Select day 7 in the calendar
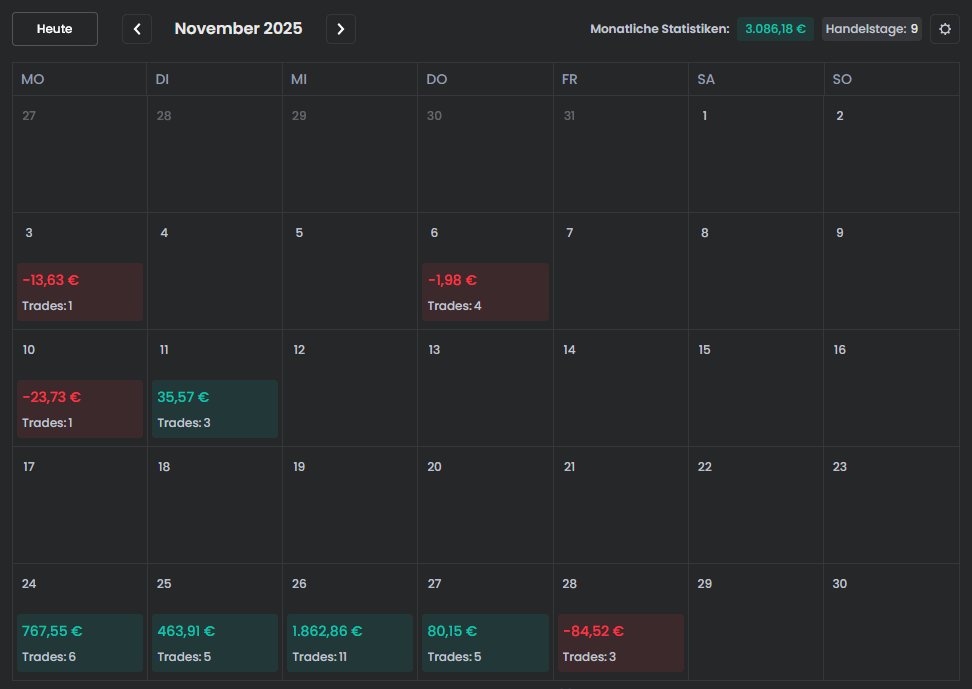 click(x=621, y=271)
